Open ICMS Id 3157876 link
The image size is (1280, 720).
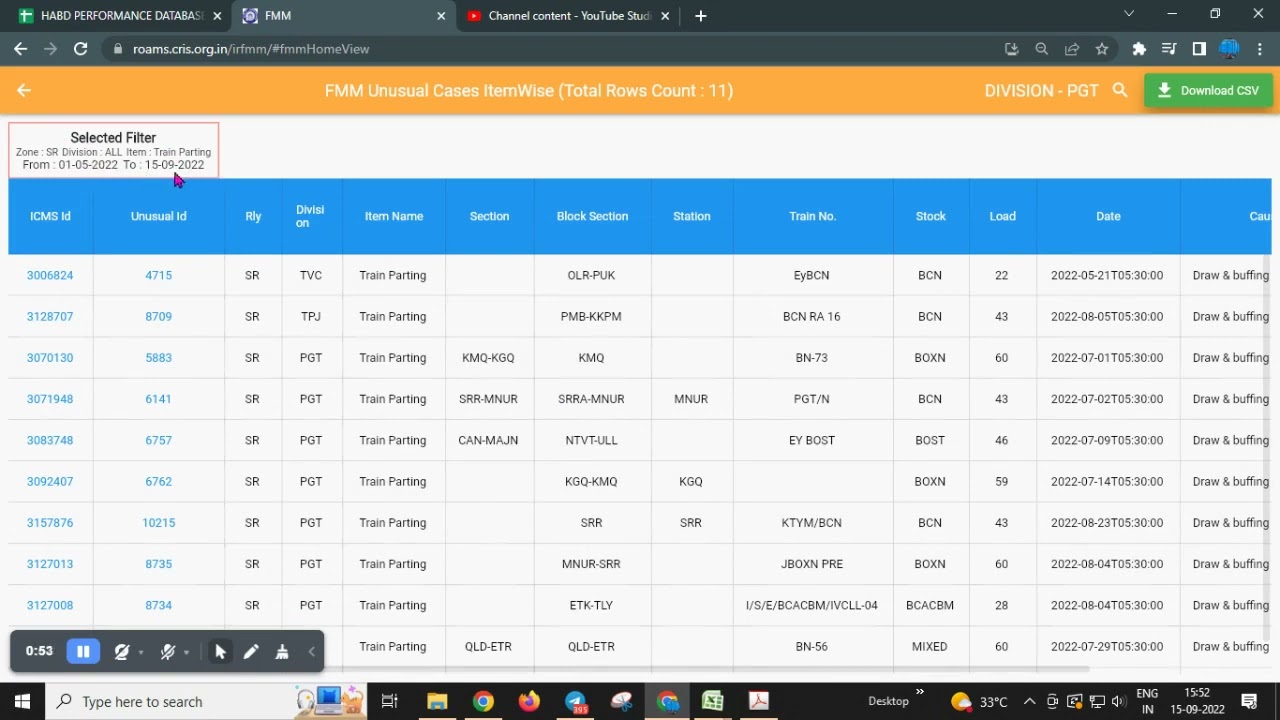pyautogui.click(x=50, y=522)
